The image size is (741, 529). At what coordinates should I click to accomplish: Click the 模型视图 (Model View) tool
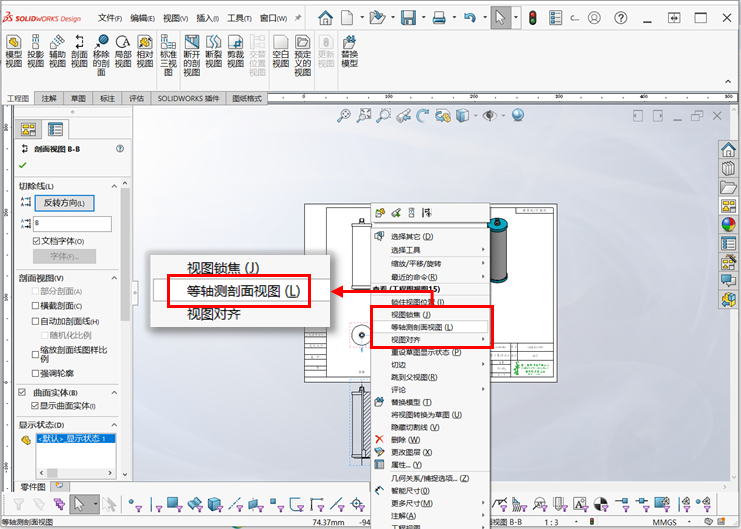coord(13,51)
